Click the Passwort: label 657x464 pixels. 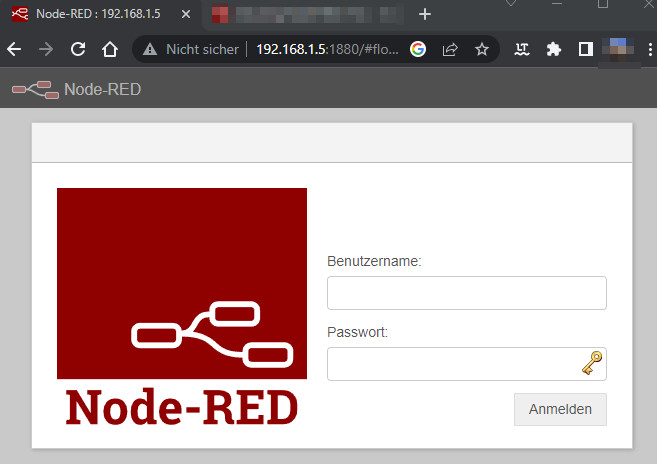pyautogui.click(x=357, y=332)
